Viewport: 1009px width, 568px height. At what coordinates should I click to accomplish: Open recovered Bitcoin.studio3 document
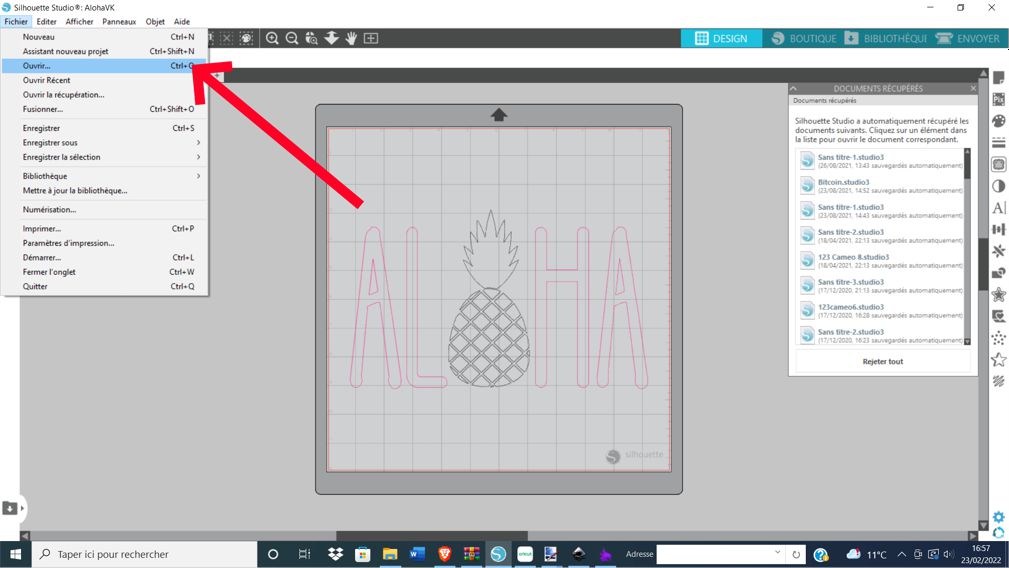(880, 186)
